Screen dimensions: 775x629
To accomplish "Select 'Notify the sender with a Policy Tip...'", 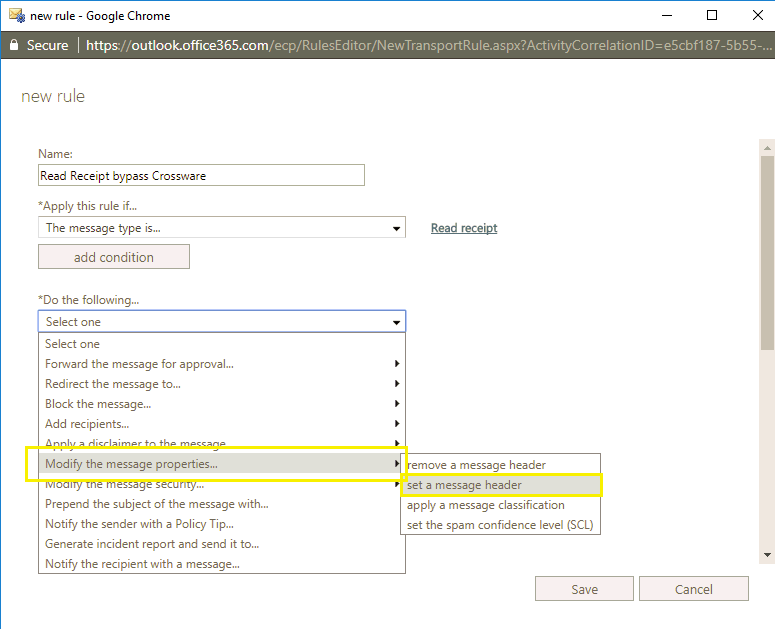I will [221, 524].
